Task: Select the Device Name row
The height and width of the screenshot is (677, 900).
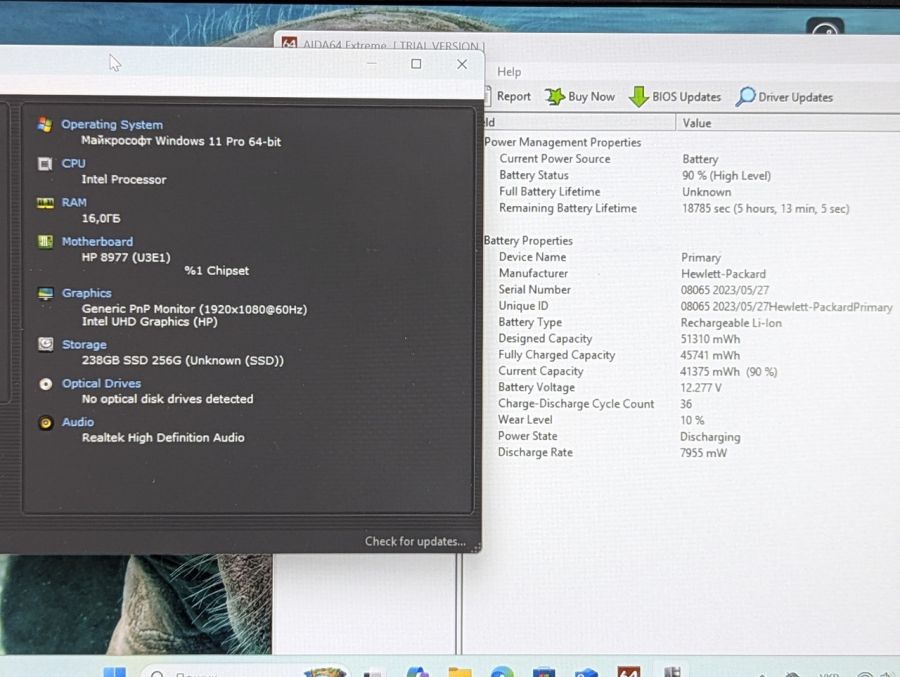Action: [692, 257]
